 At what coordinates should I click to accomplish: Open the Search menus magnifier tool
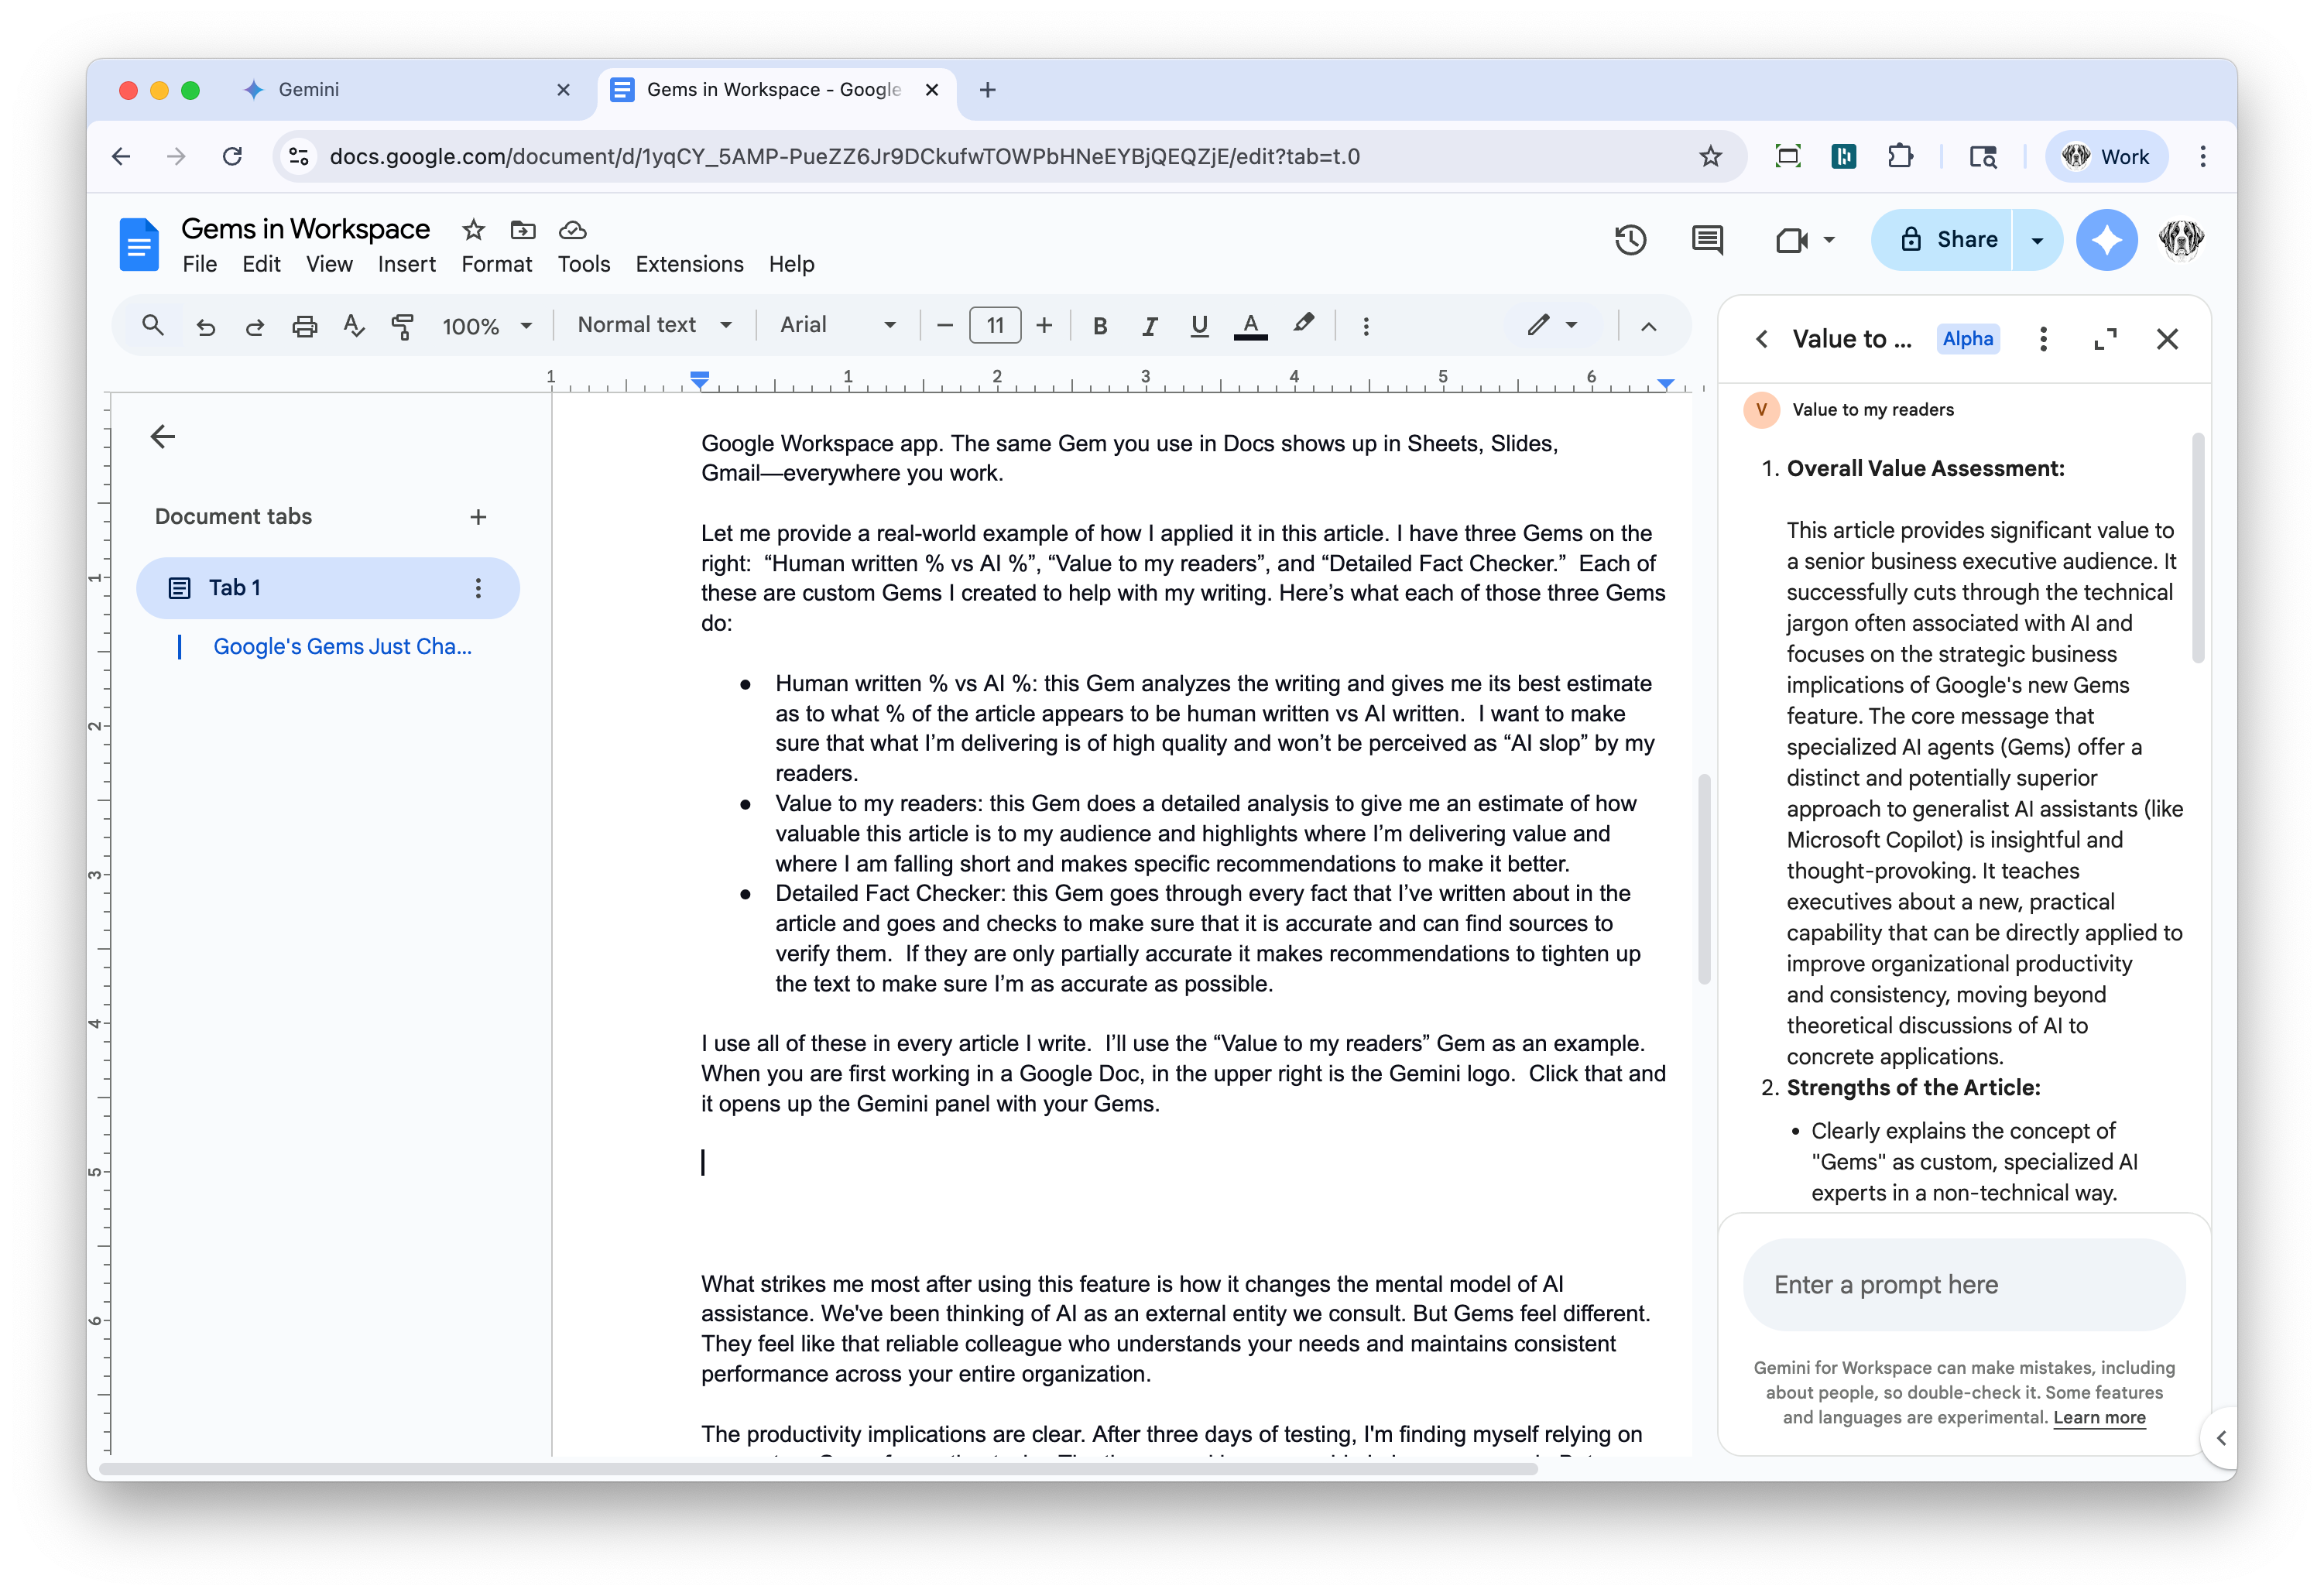pos(152,325)
